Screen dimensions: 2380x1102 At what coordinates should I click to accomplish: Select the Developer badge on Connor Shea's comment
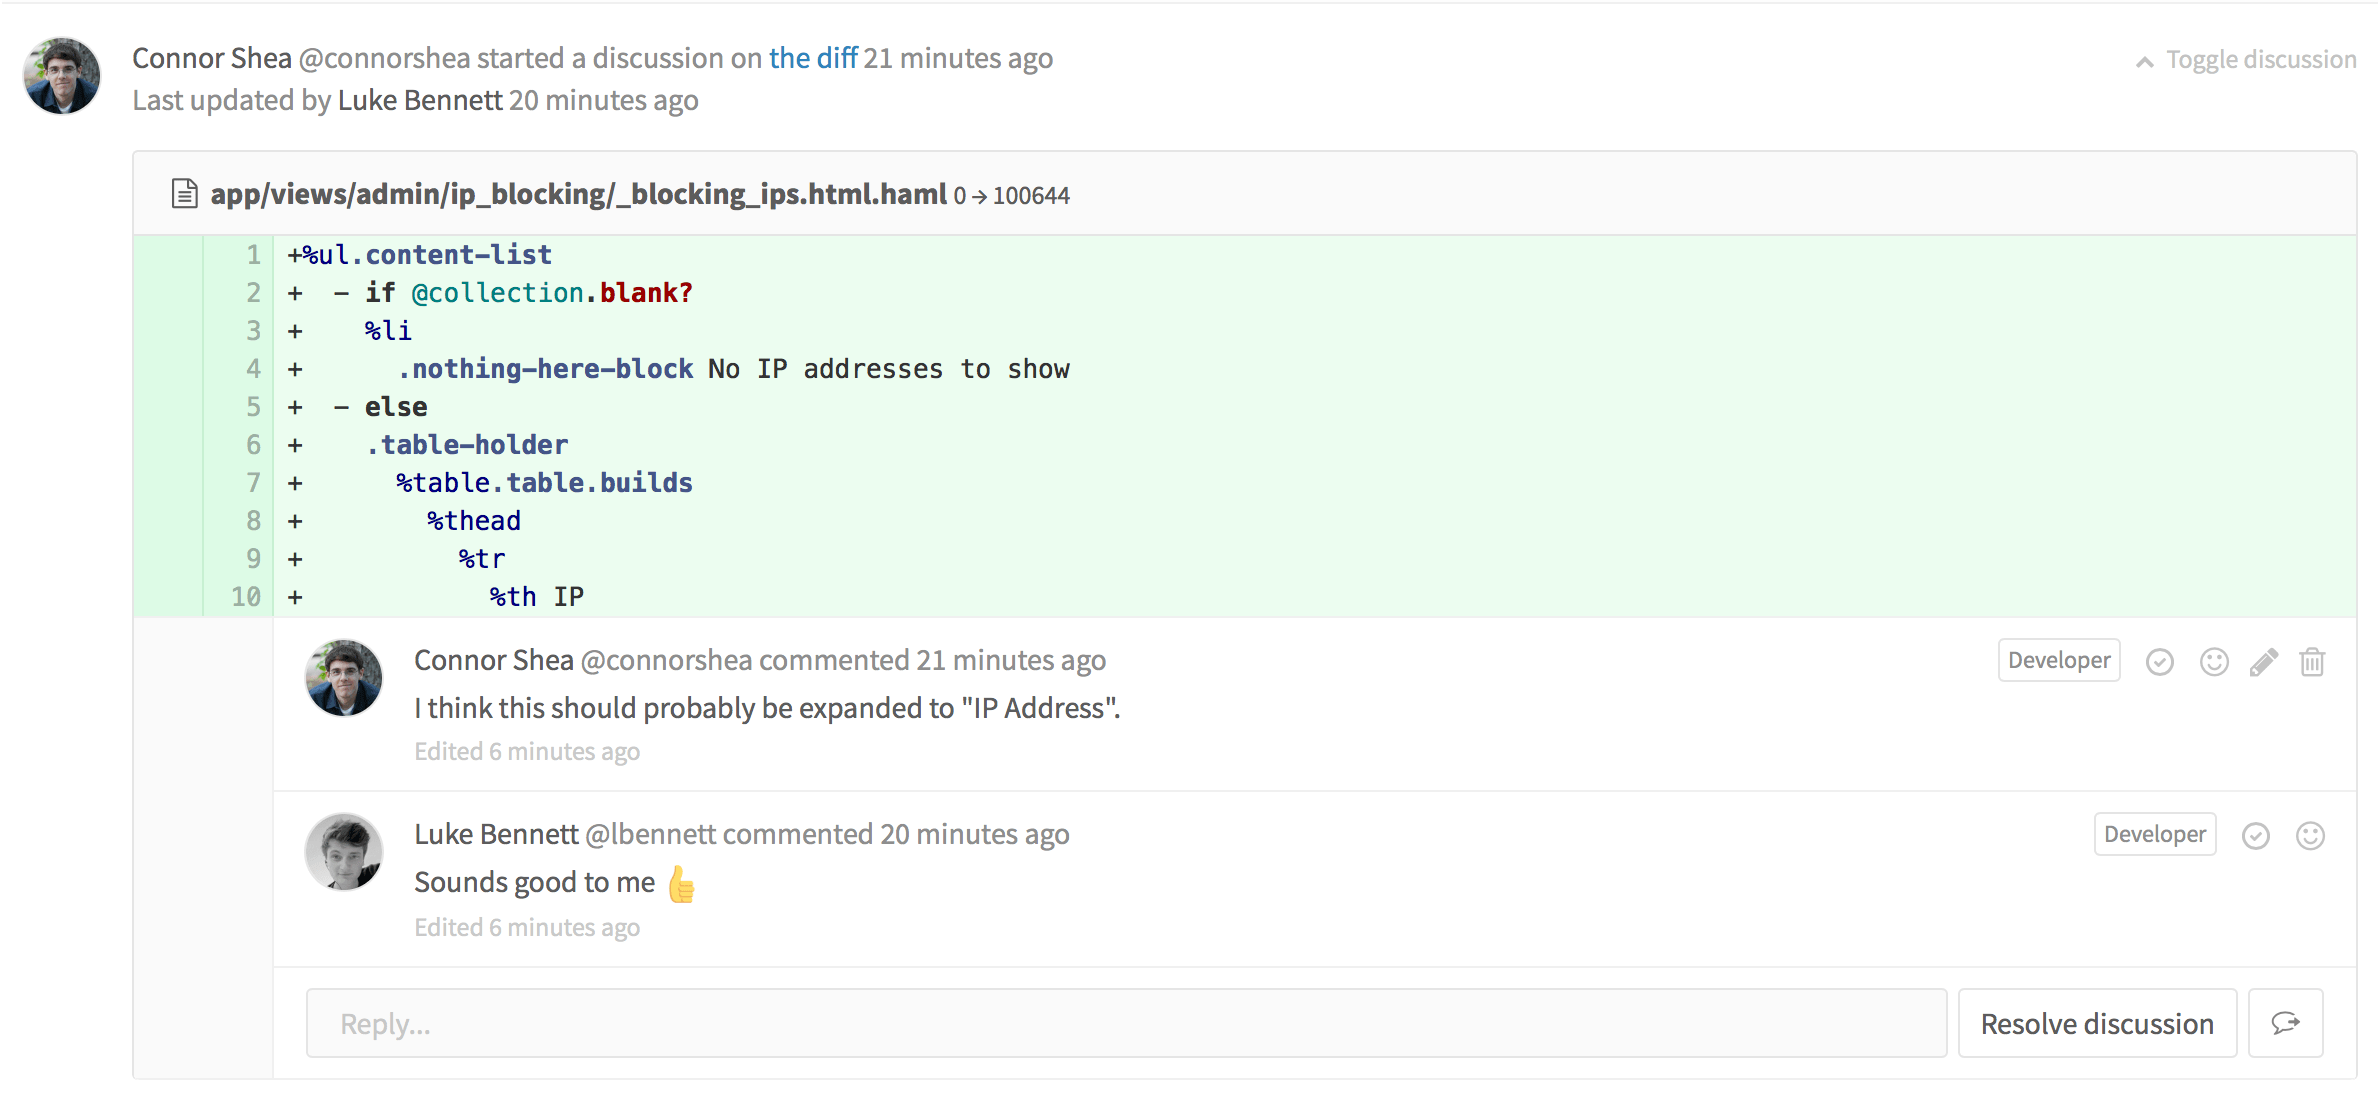tap(2057, 660)
